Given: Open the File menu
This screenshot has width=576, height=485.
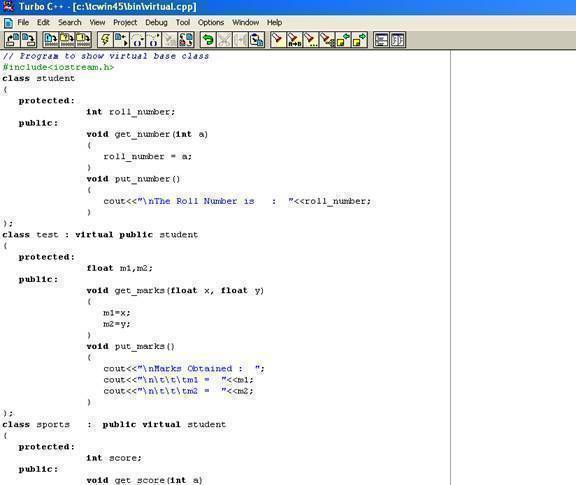Looking at the screenshot, I should (23, 22).
